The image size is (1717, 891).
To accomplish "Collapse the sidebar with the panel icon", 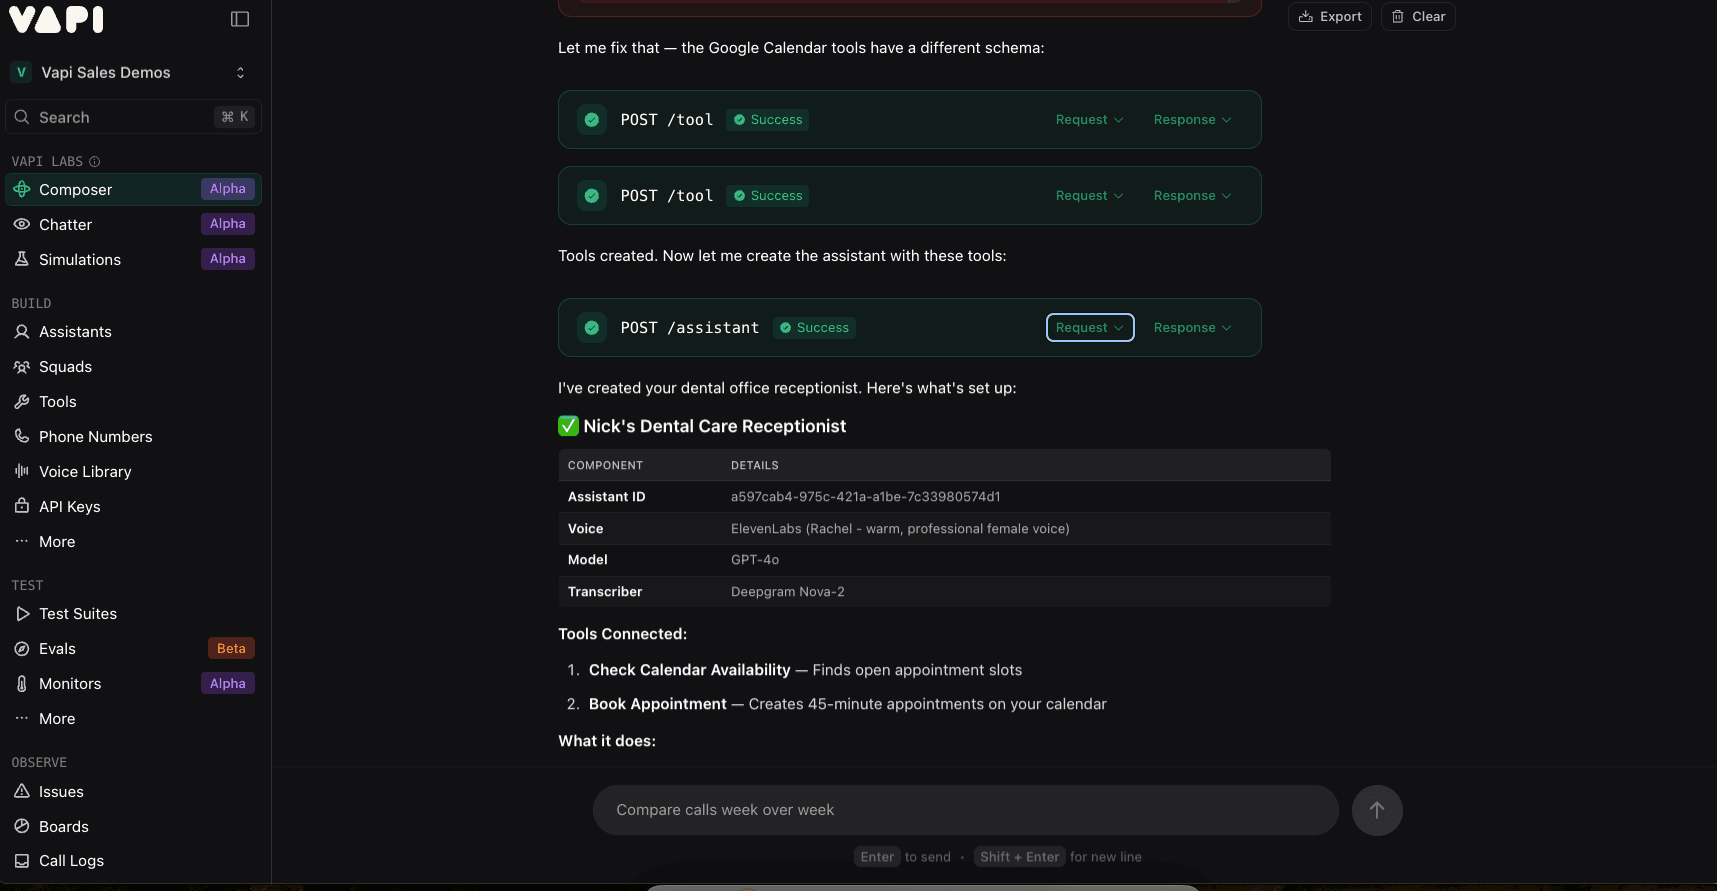I will (x=240, y=19).
